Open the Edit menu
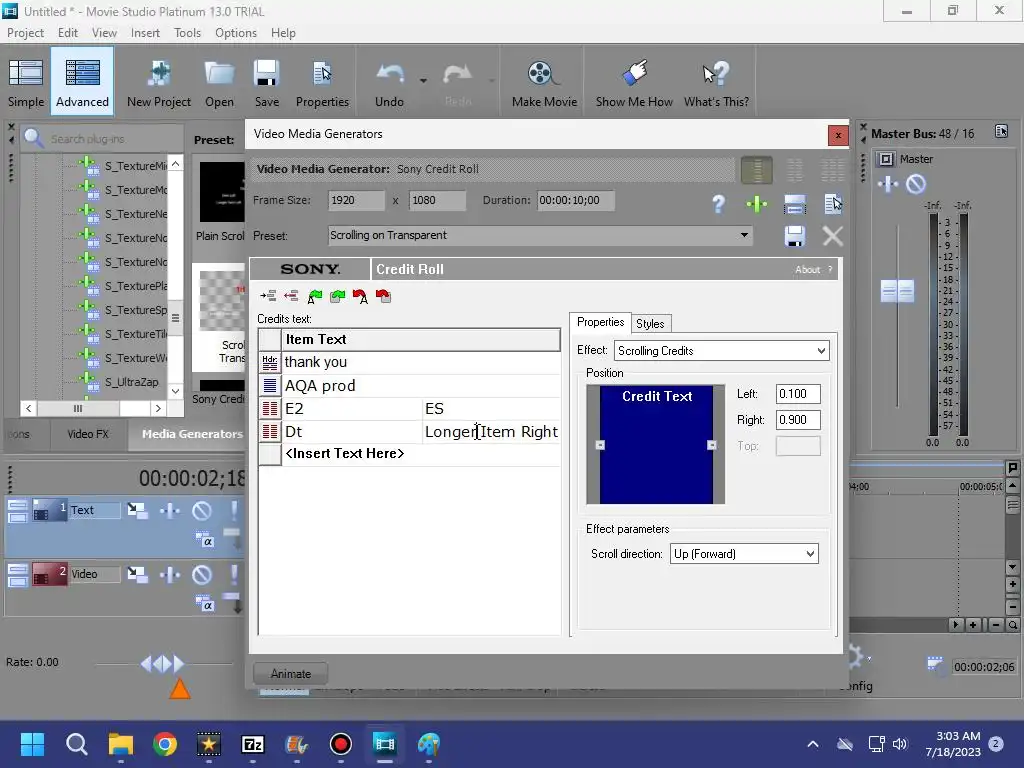Image resolution: width=1024 pixels, height=768 pixels. point(67,33)
